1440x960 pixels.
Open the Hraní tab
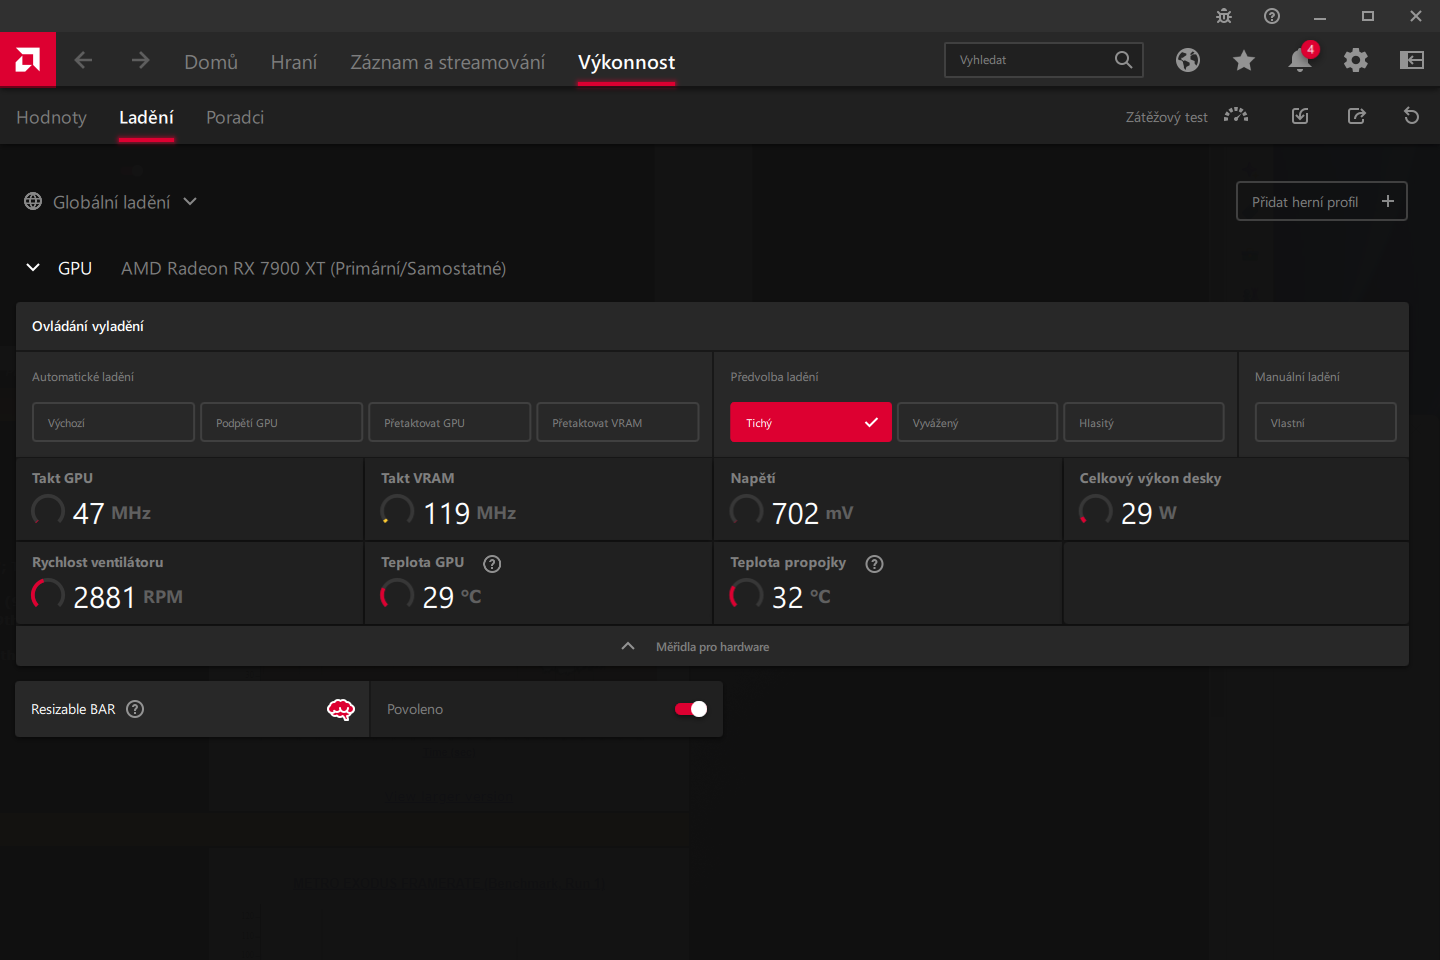point(294,62)
